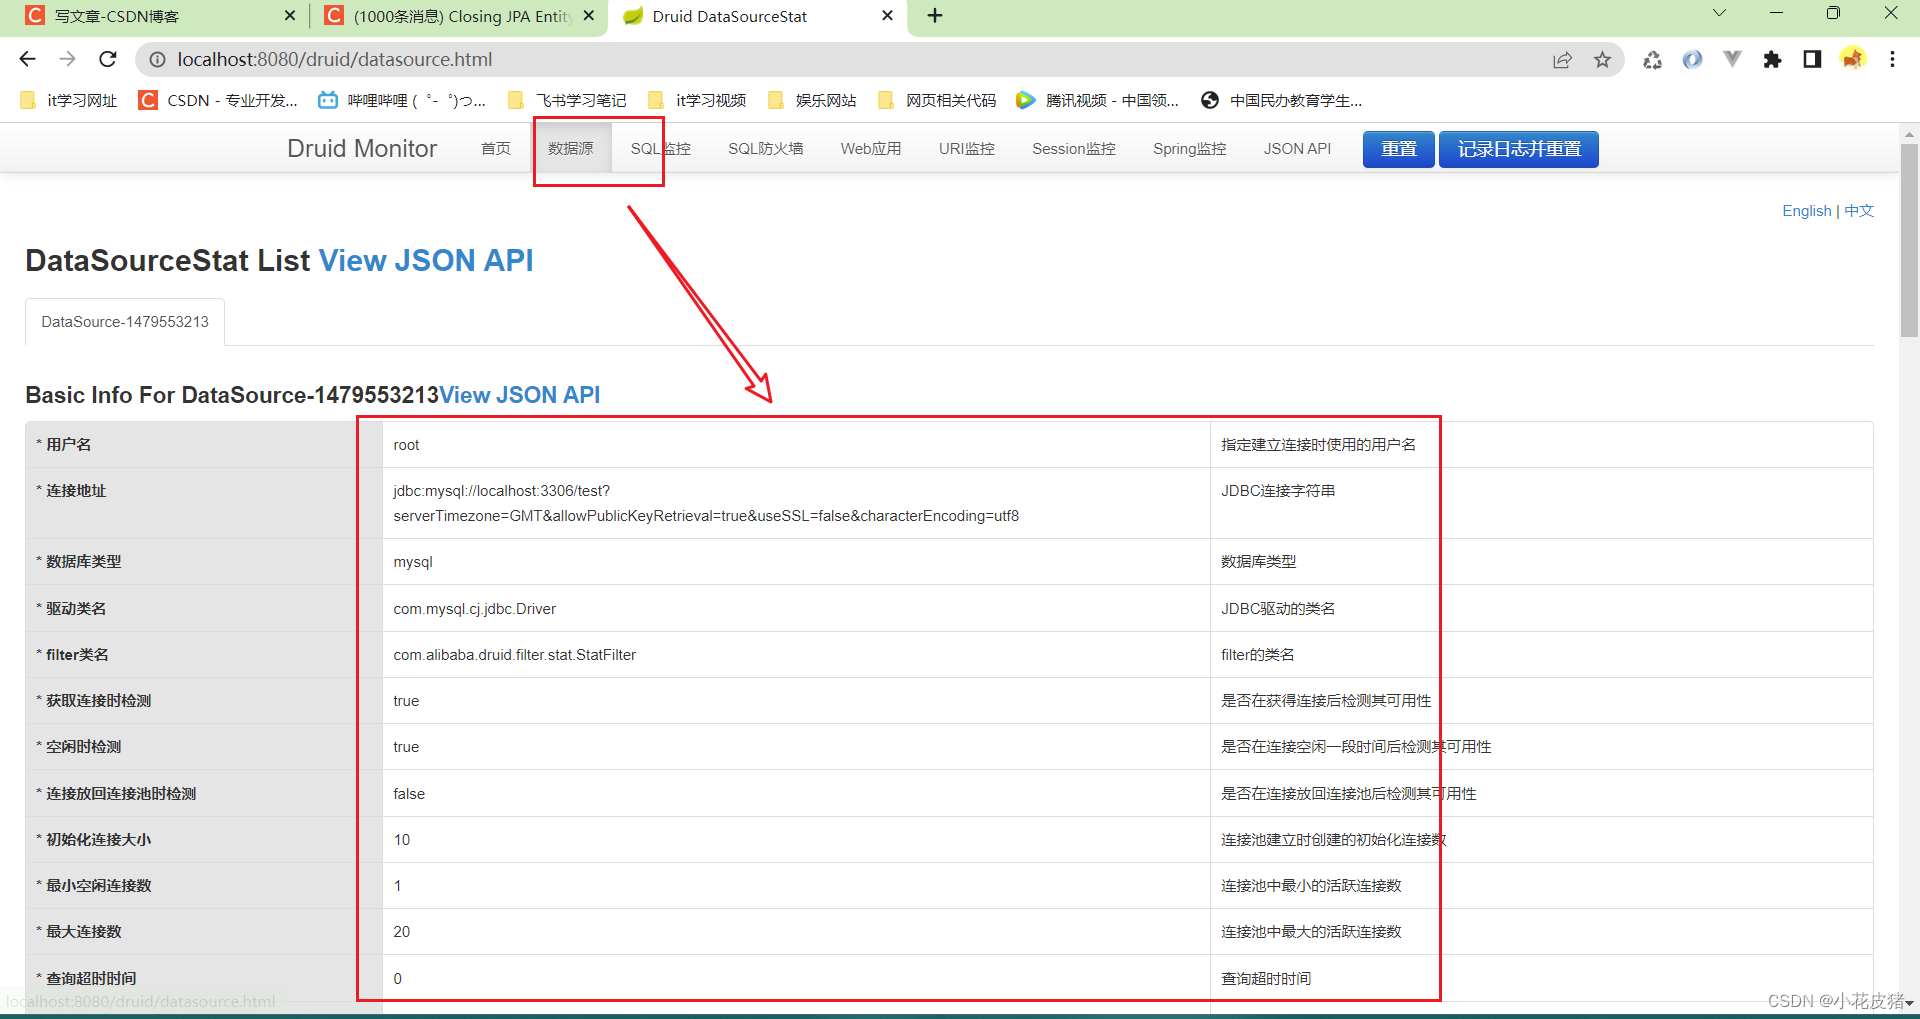Click the 记录日志并重置 button
Image resolution: width=1920 pixels, height=1019 pixels.
click(1519, 149)
